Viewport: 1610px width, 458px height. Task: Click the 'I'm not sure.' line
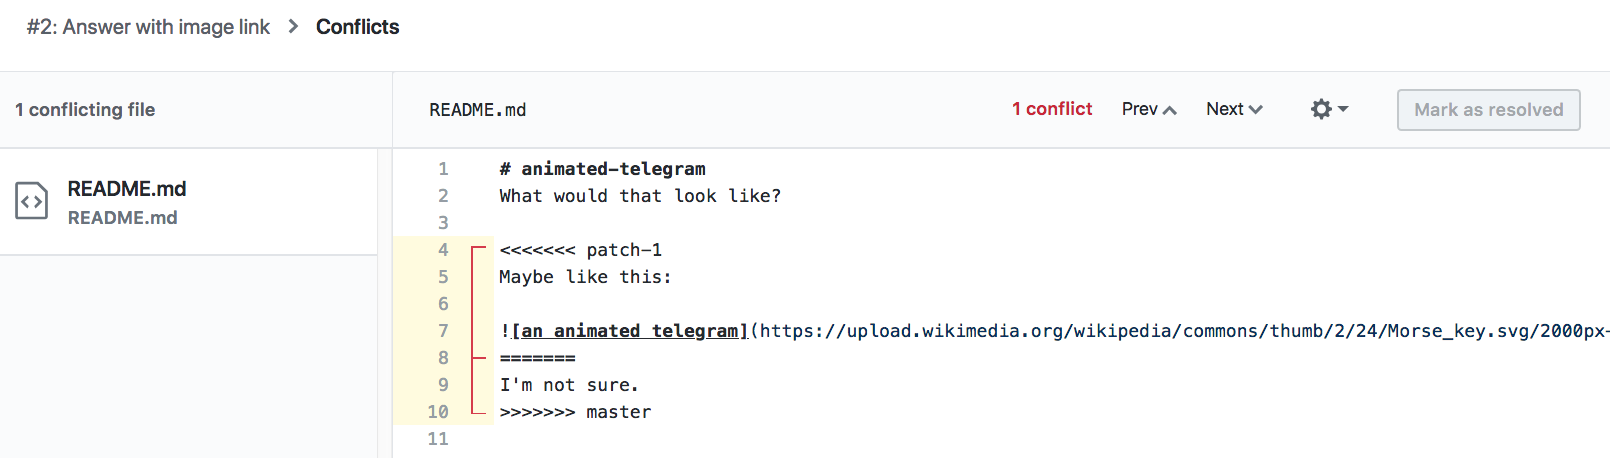click(x=568, y=385)
